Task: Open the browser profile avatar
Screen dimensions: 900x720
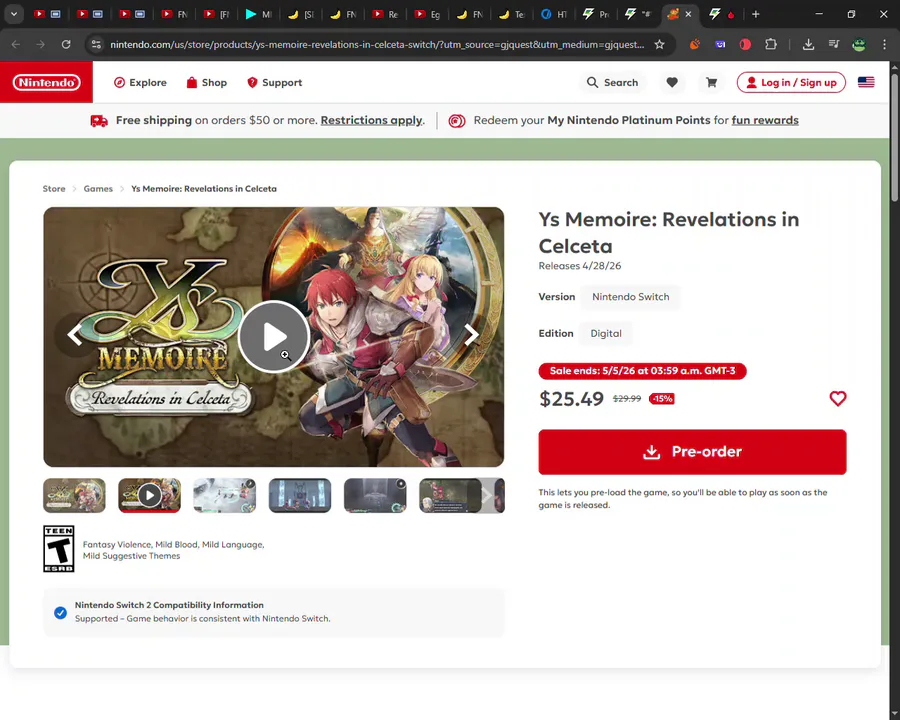Action: (859, 44)
